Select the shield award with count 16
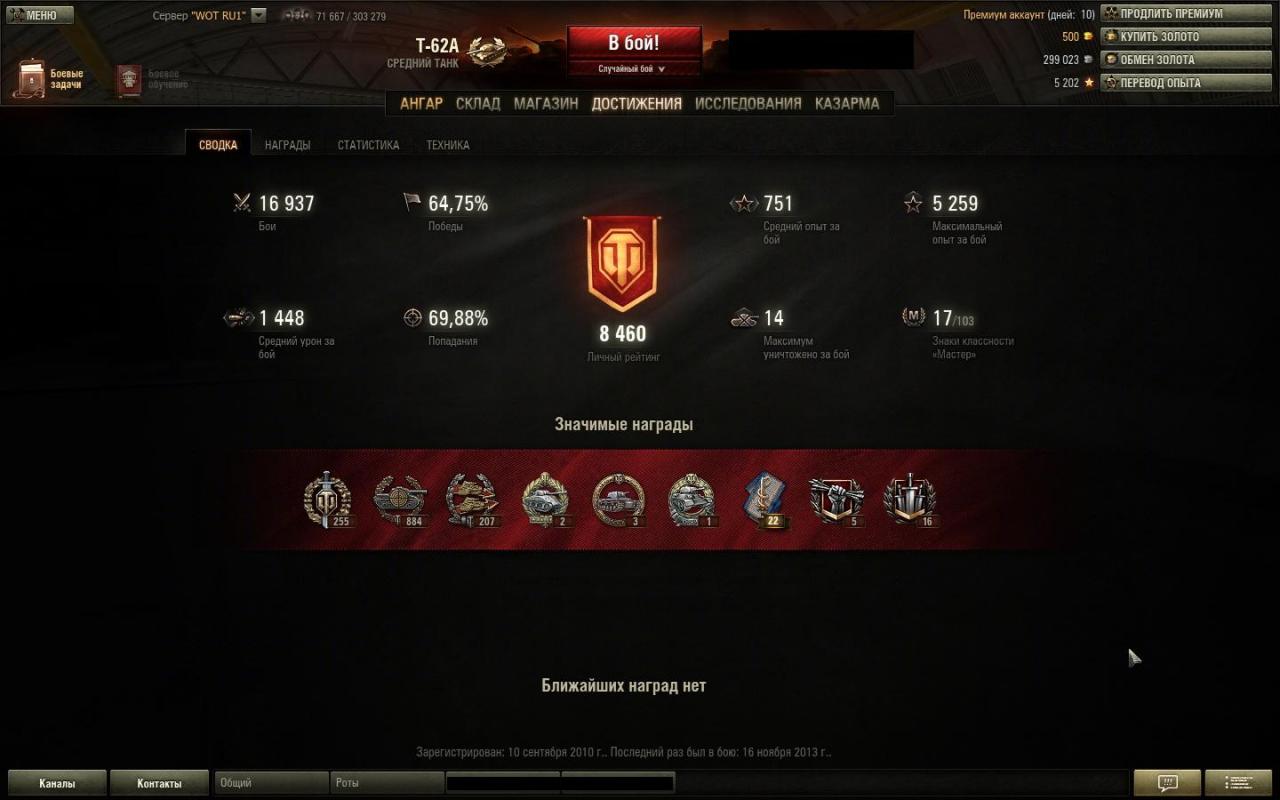This screenshot has height=800, width=1280. (910, 499)
